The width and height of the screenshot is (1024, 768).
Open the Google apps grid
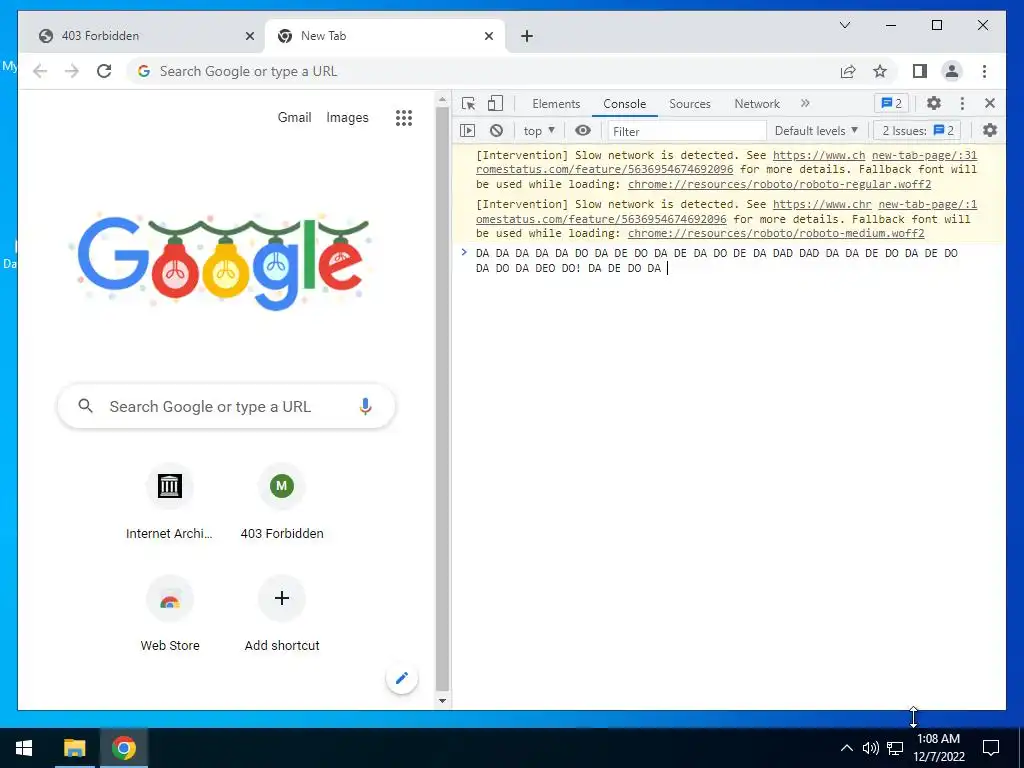coord(404,118)
